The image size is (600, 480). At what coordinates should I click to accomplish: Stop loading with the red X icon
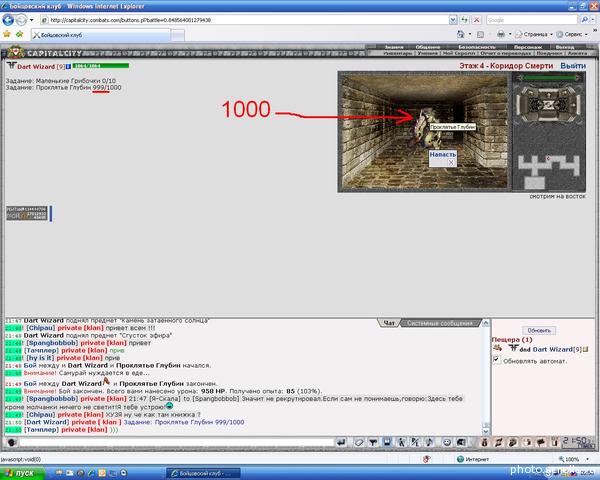(477, 20)
